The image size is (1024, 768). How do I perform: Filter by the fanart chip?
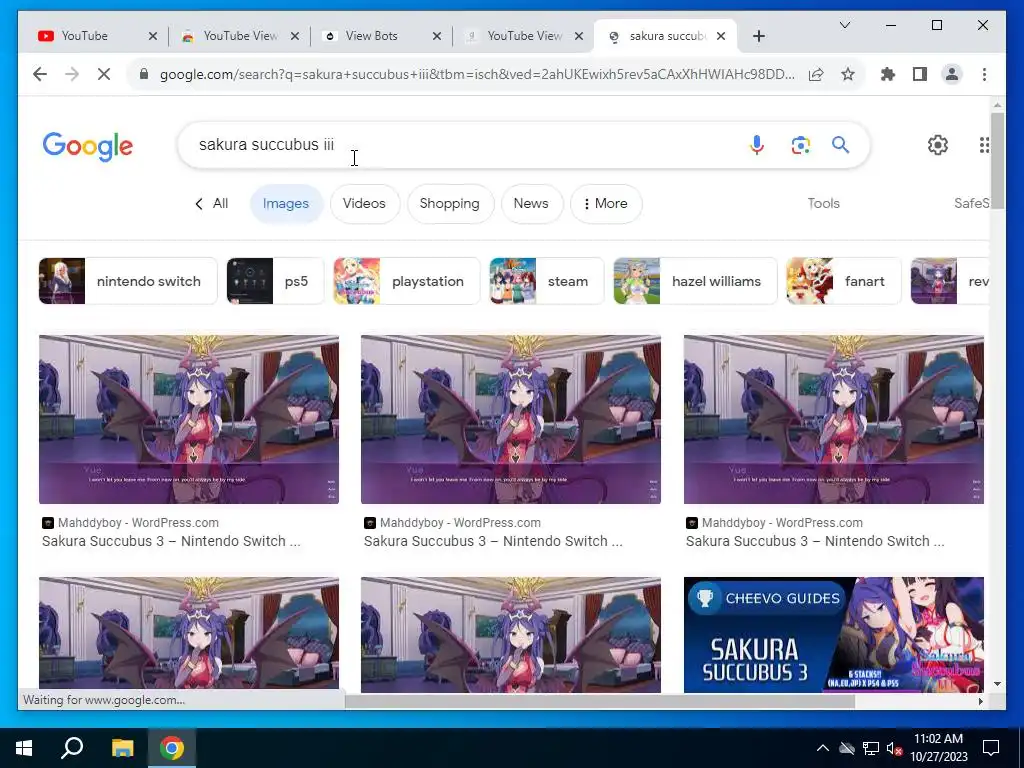844,281
